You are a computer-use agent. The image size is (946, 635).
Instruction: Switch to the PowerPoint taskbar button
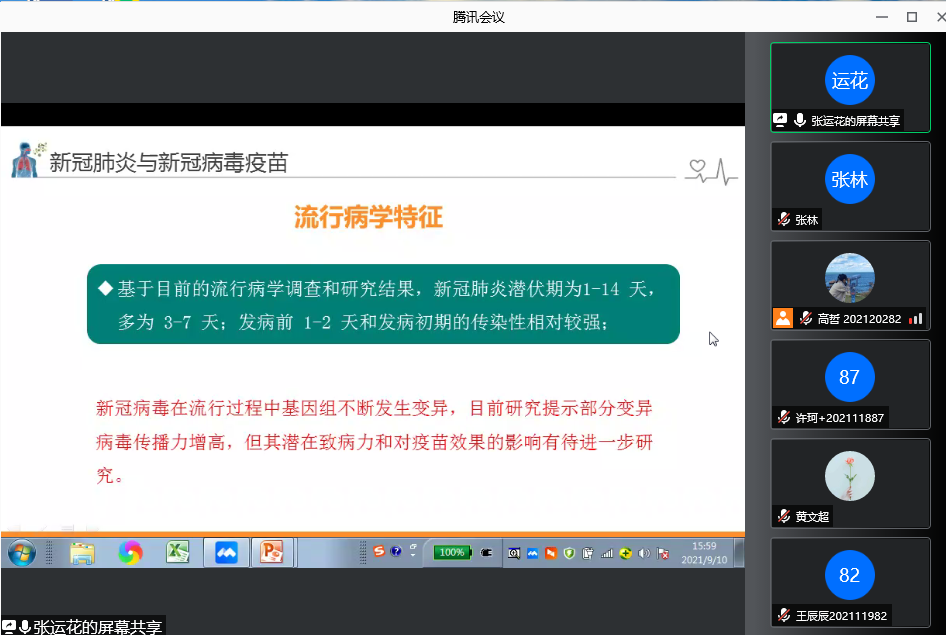point(271,552)
